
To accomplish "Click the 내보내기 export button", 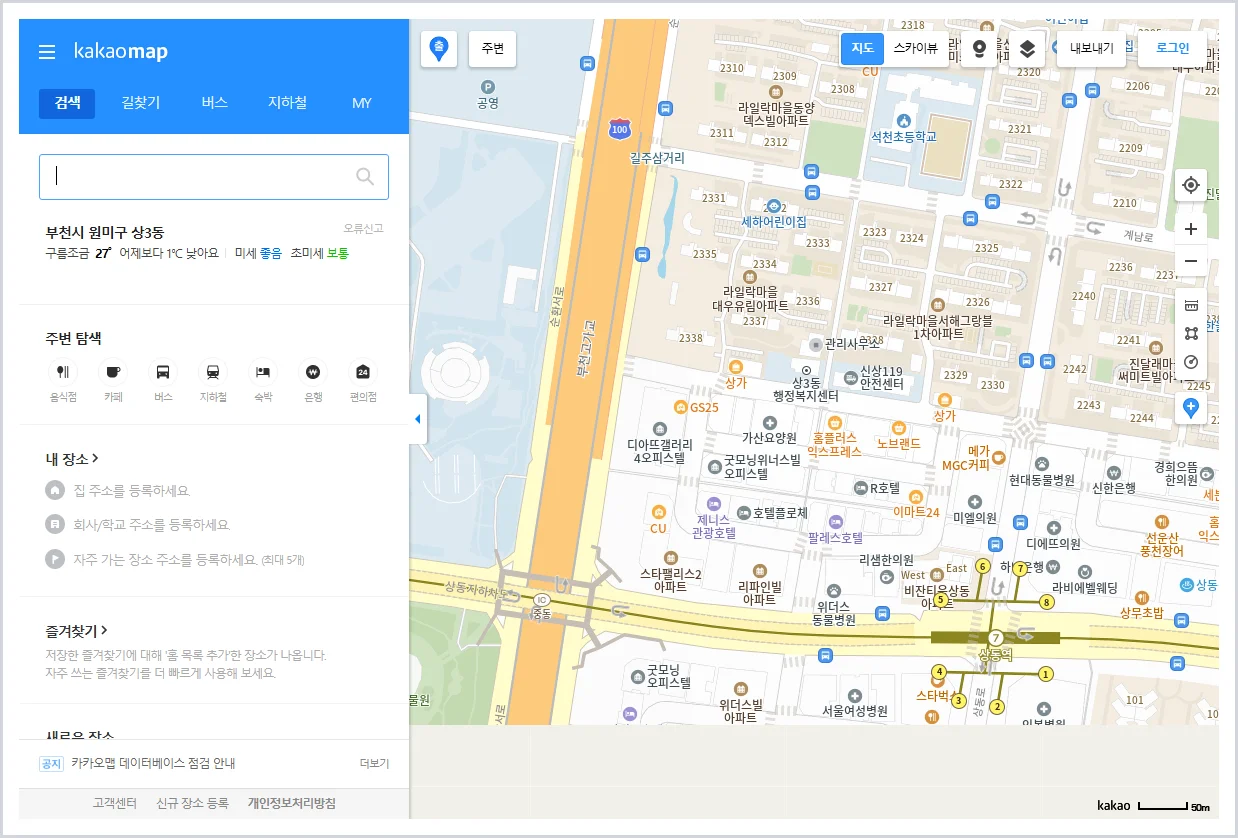I will pos(1092,48).
